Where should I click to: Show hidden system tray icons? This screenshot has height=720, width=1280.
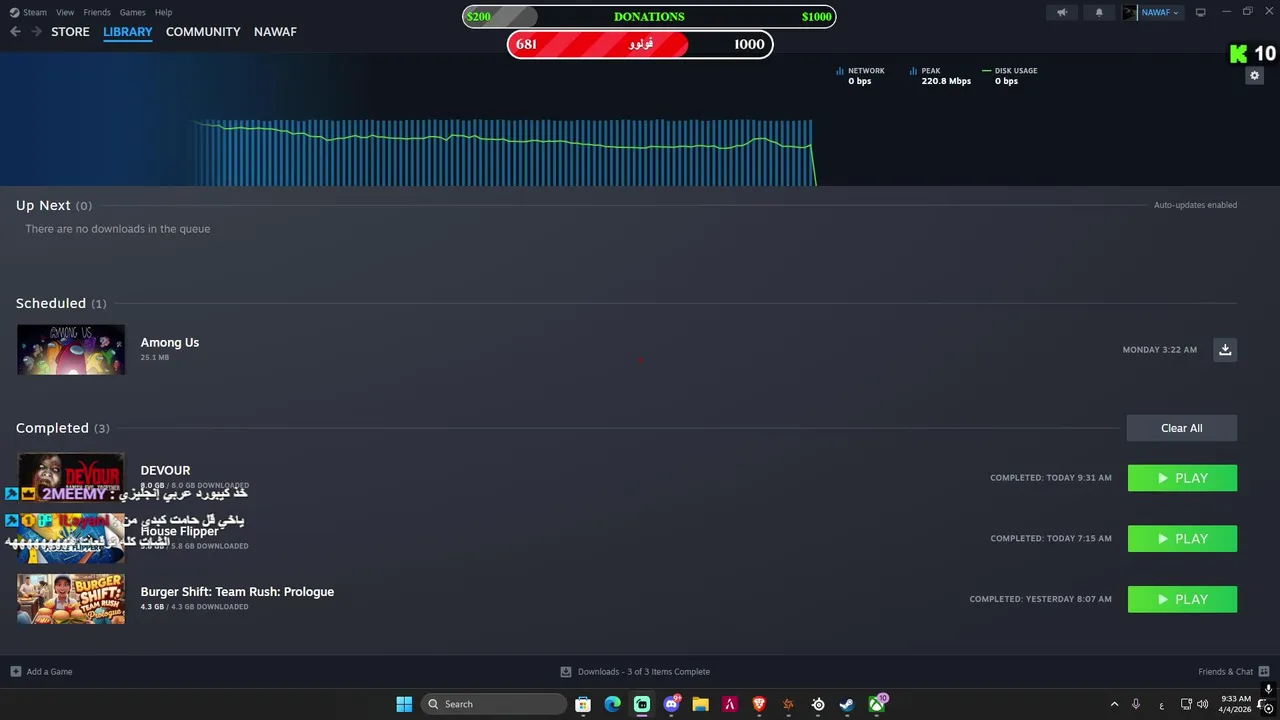point(1114,704)
